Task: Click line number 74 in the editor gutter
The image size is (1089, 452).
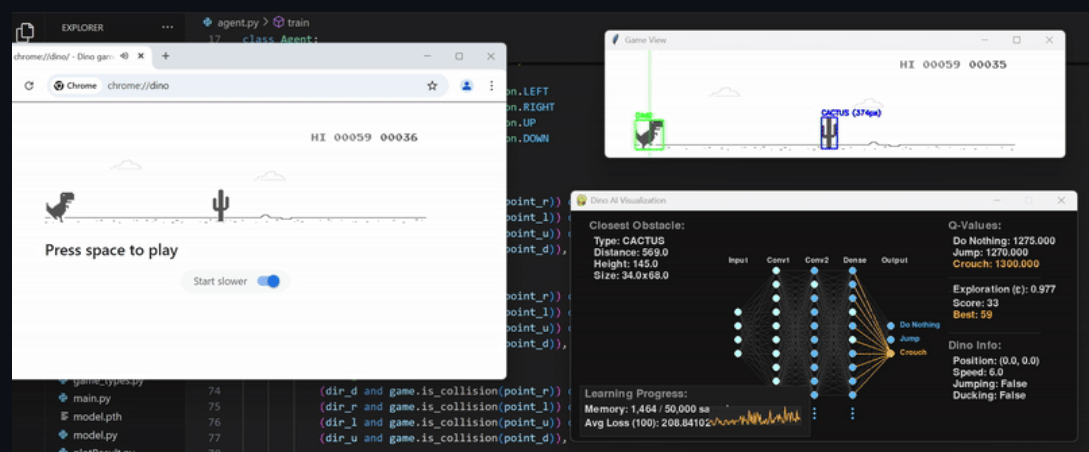Action: coord(214,391)
